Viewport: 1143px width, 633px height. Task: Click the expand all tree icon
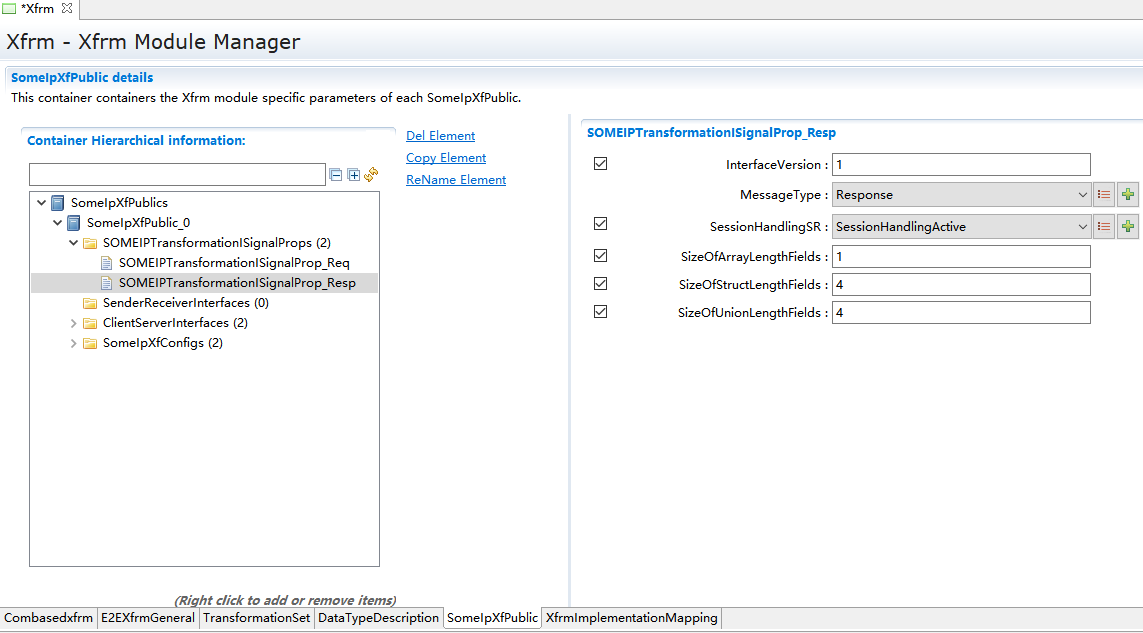[x=353, y=175]
